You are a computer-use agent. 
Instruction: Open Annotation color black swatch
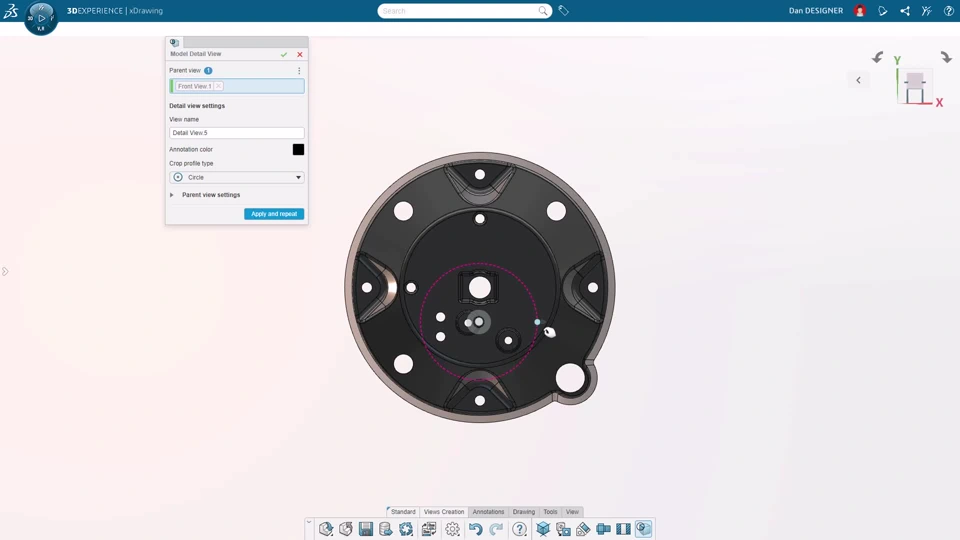298,149
